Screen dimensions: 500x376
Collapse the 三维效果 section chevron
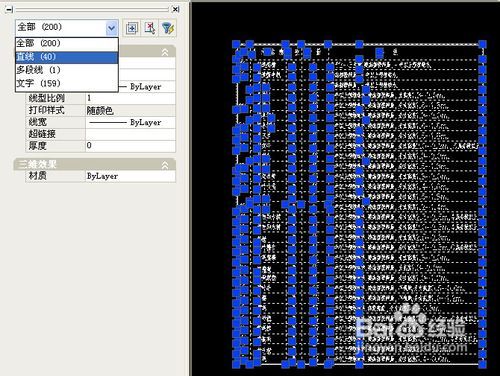point(165,165)
